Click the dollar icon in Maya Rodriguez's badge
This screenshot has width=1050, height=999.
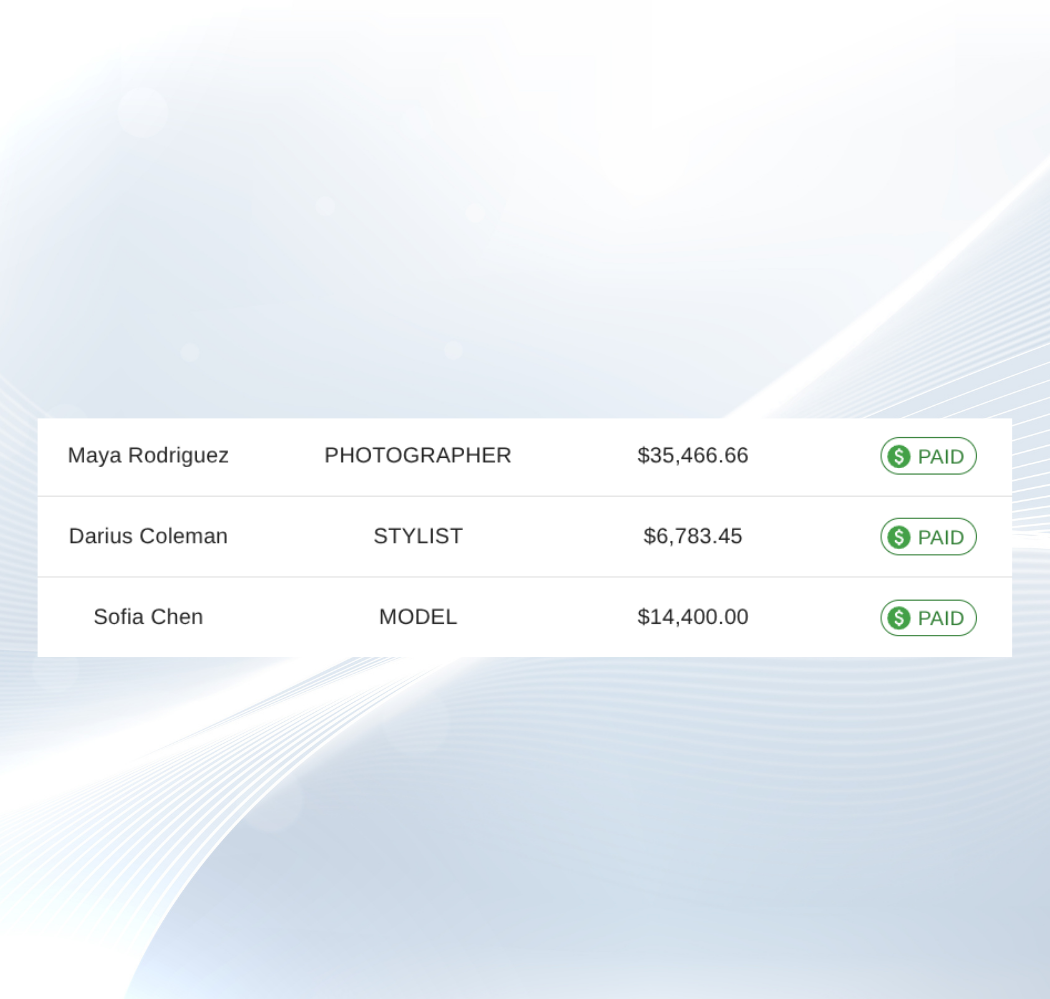click(x=898, y=457)
